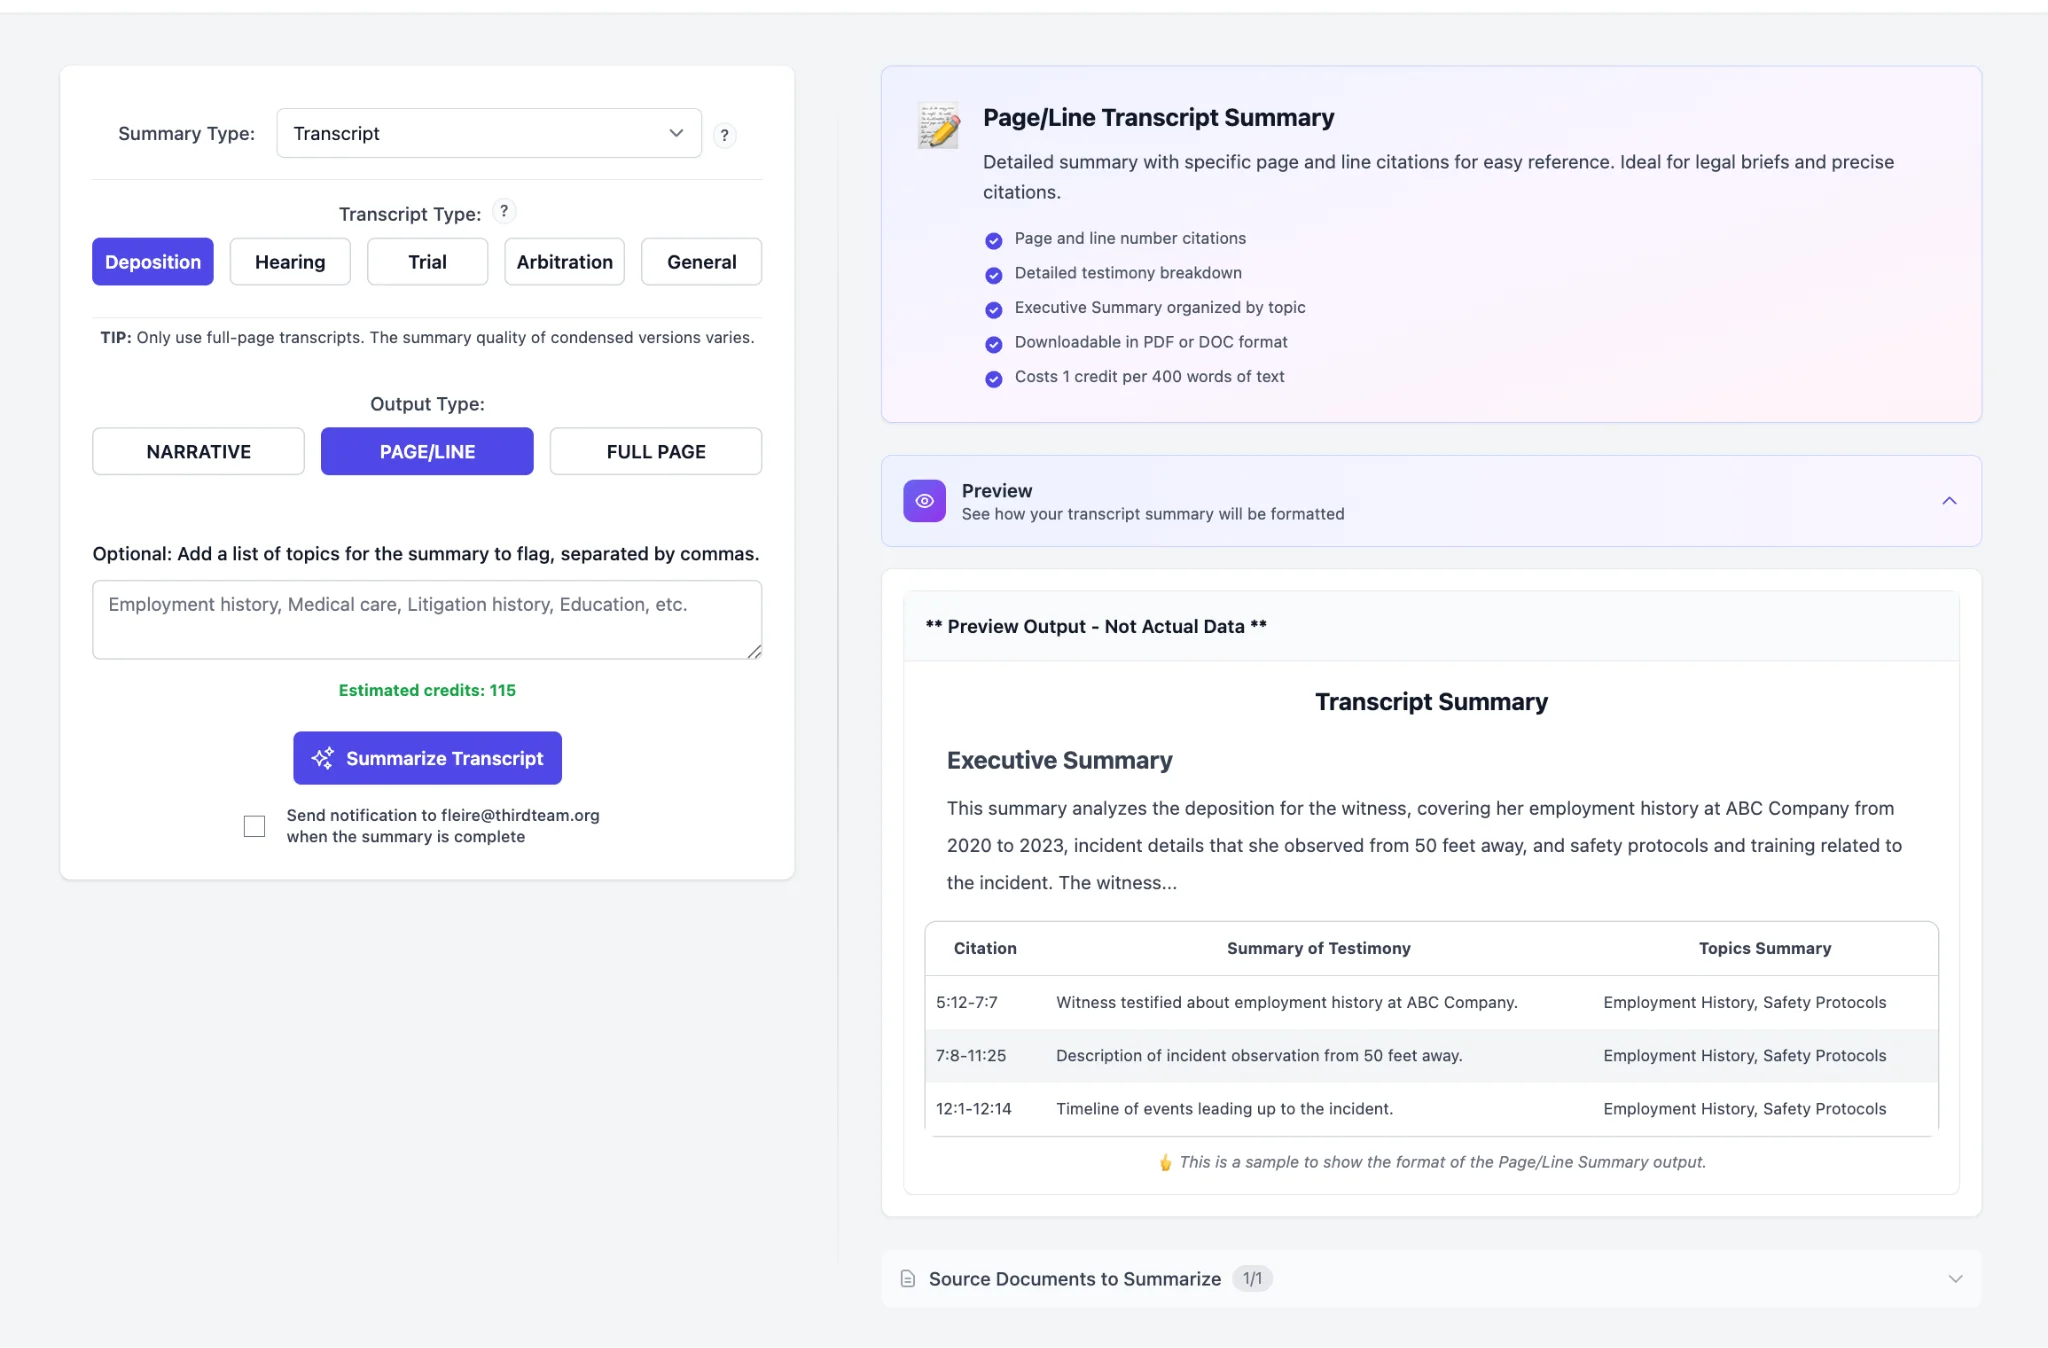2048x1348 pixels.
Task: Select Hearing transcript type
Action: click(290, 262)
